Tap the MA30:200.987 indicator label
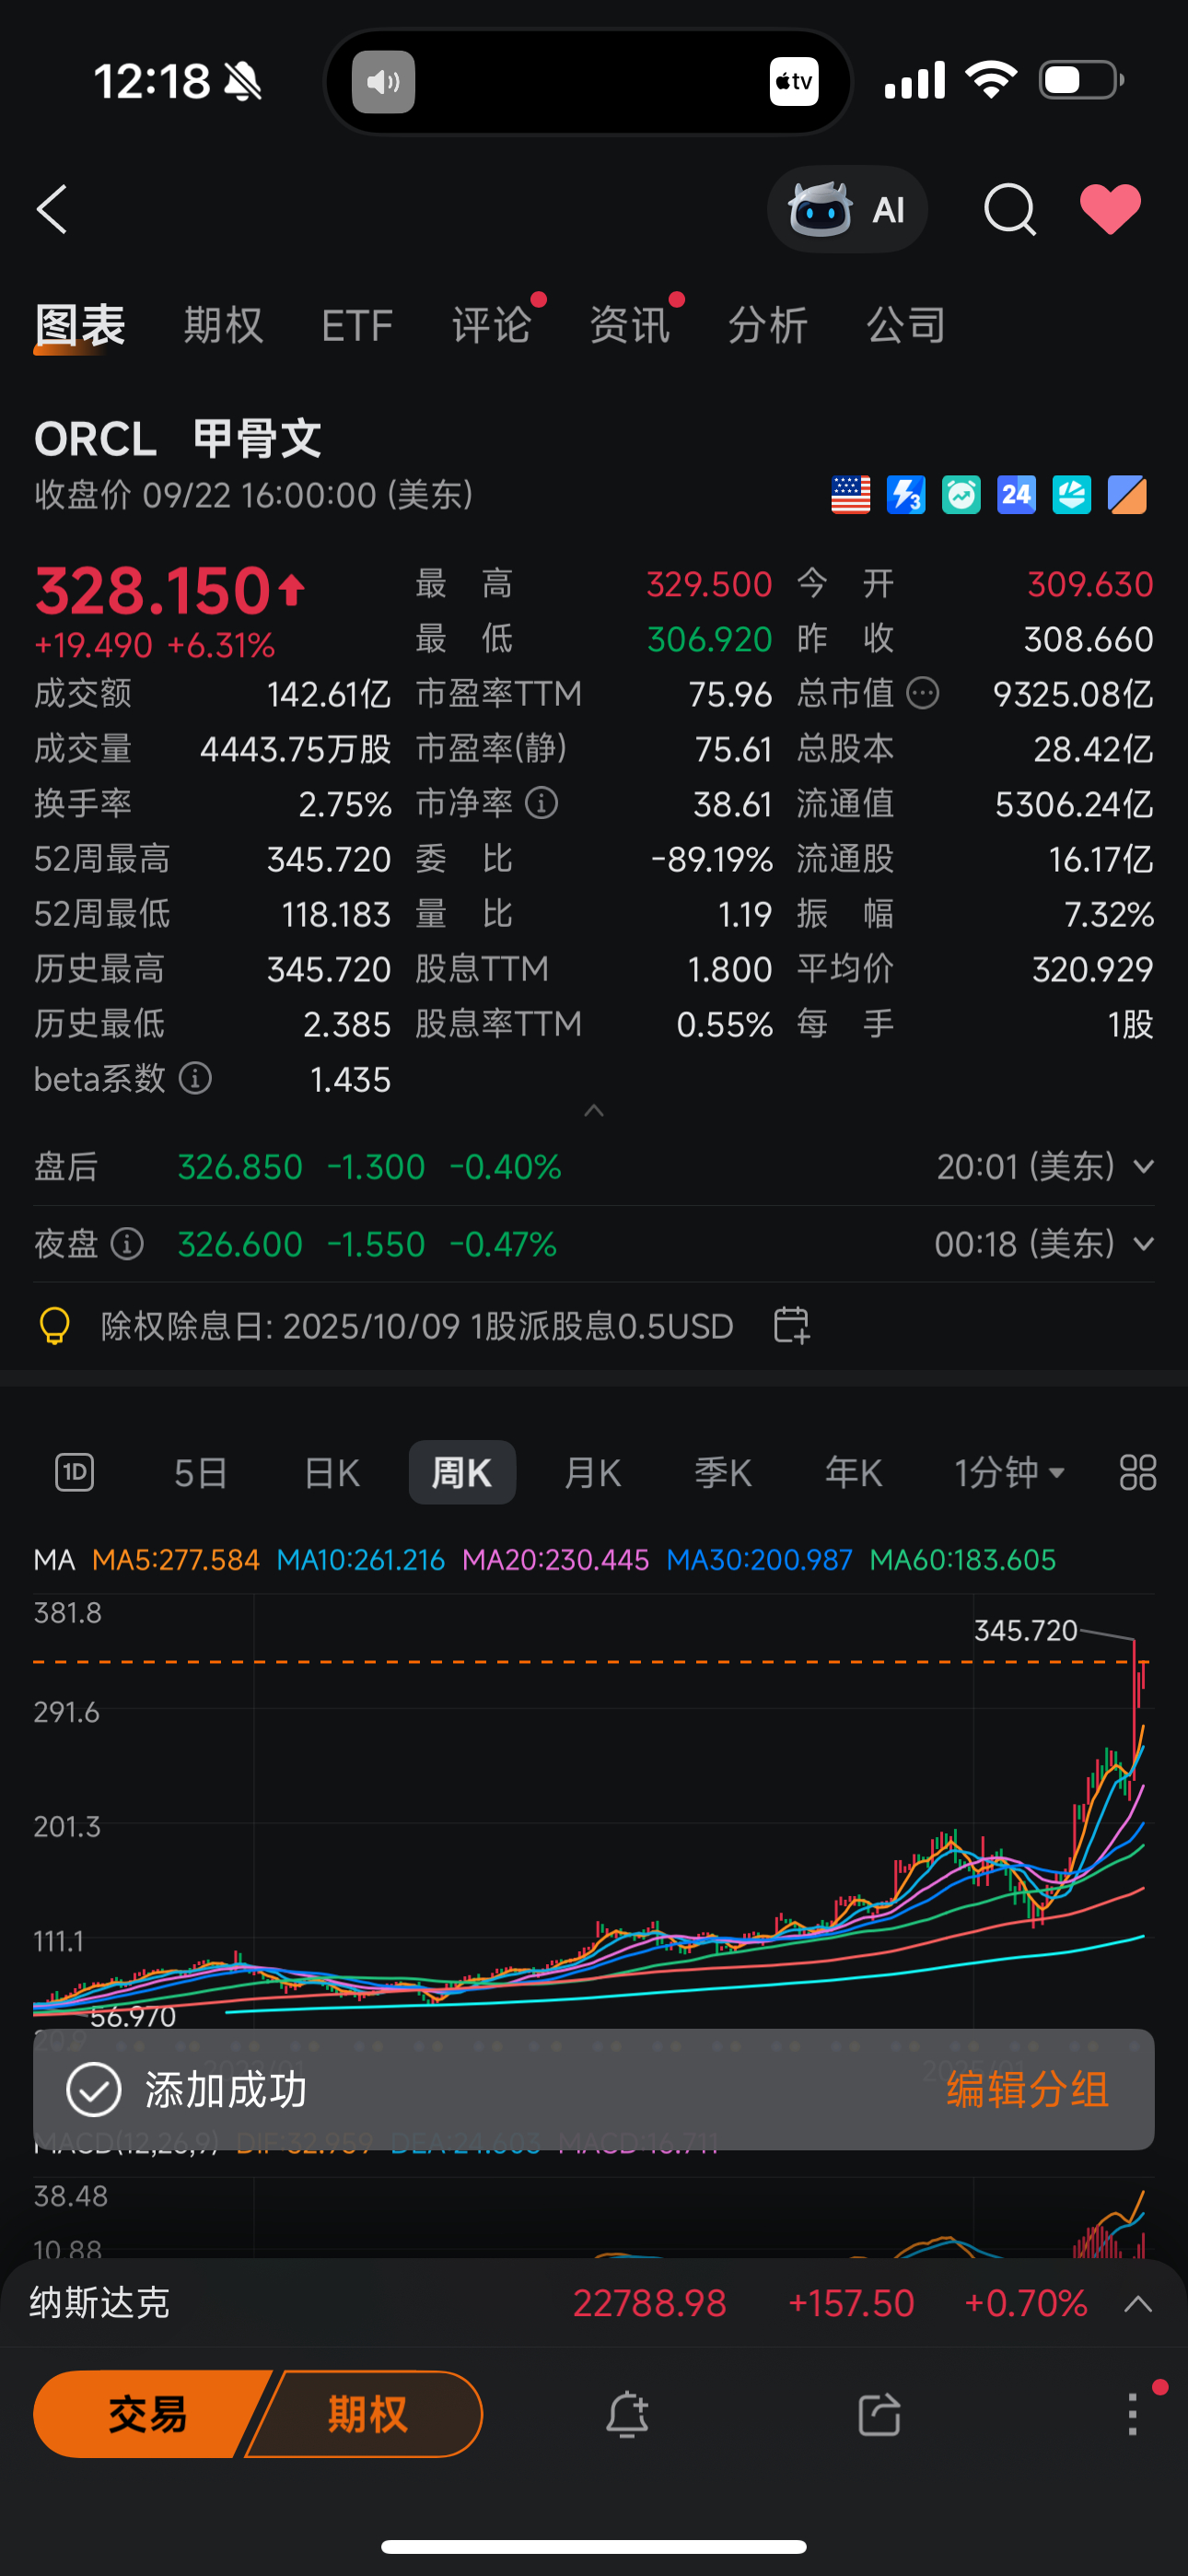This screenshot has height=2576, width=1188. pyautogui.click(x=759, y=1560)
